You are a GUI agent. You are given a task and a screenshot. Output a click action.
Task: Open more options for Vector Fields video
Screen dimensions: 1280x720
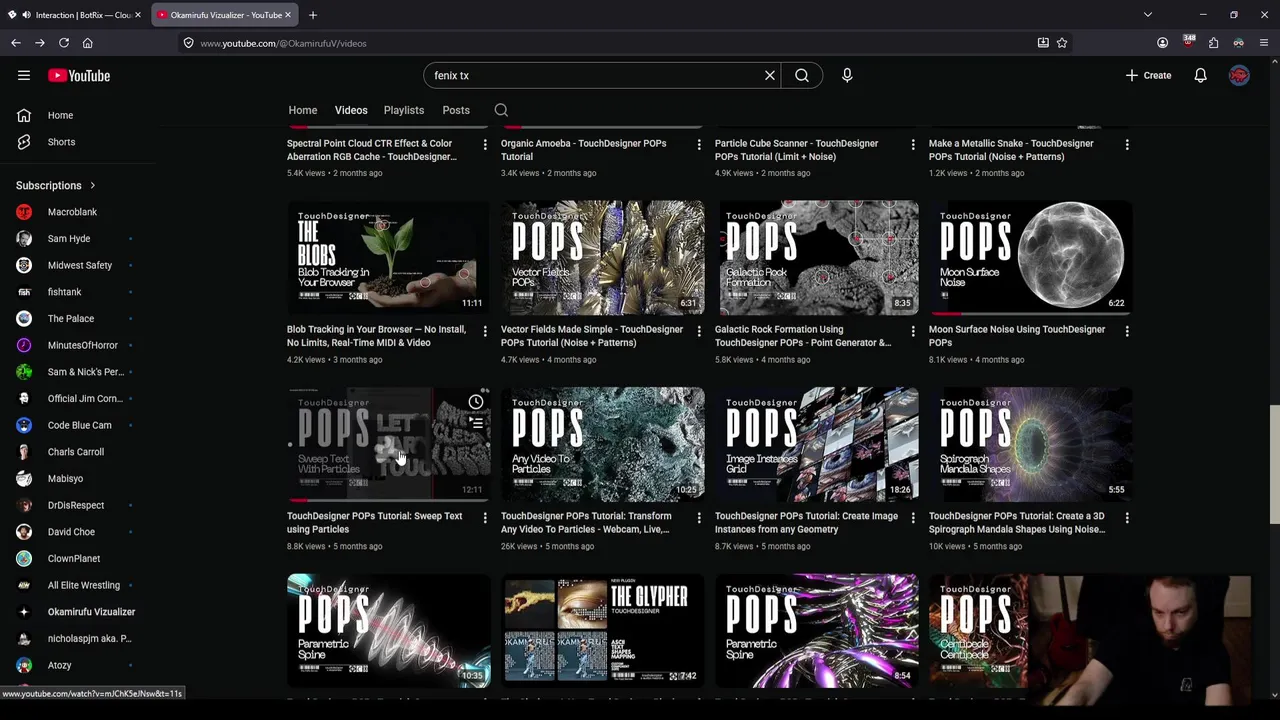[699, 330]
